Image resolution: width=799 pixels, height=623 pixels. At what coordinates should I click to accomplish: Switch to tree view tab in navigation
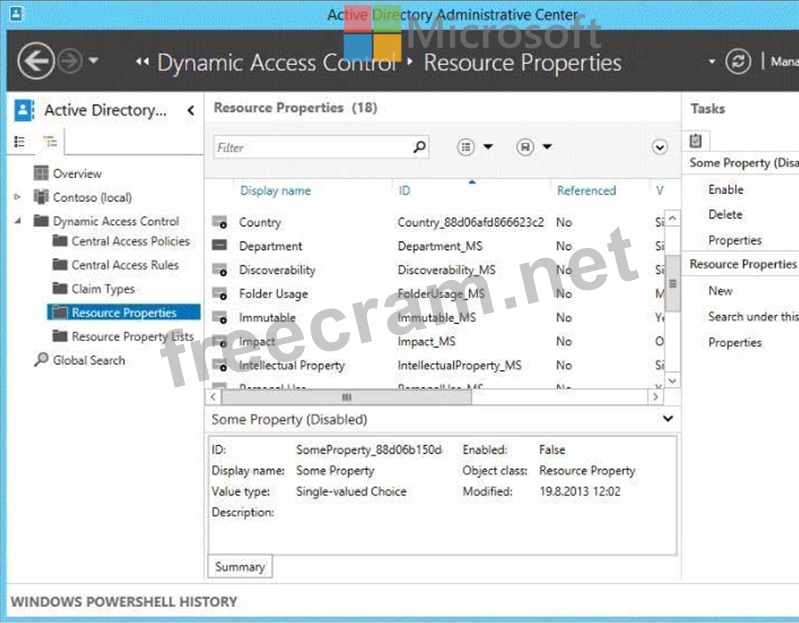point(50,141)
